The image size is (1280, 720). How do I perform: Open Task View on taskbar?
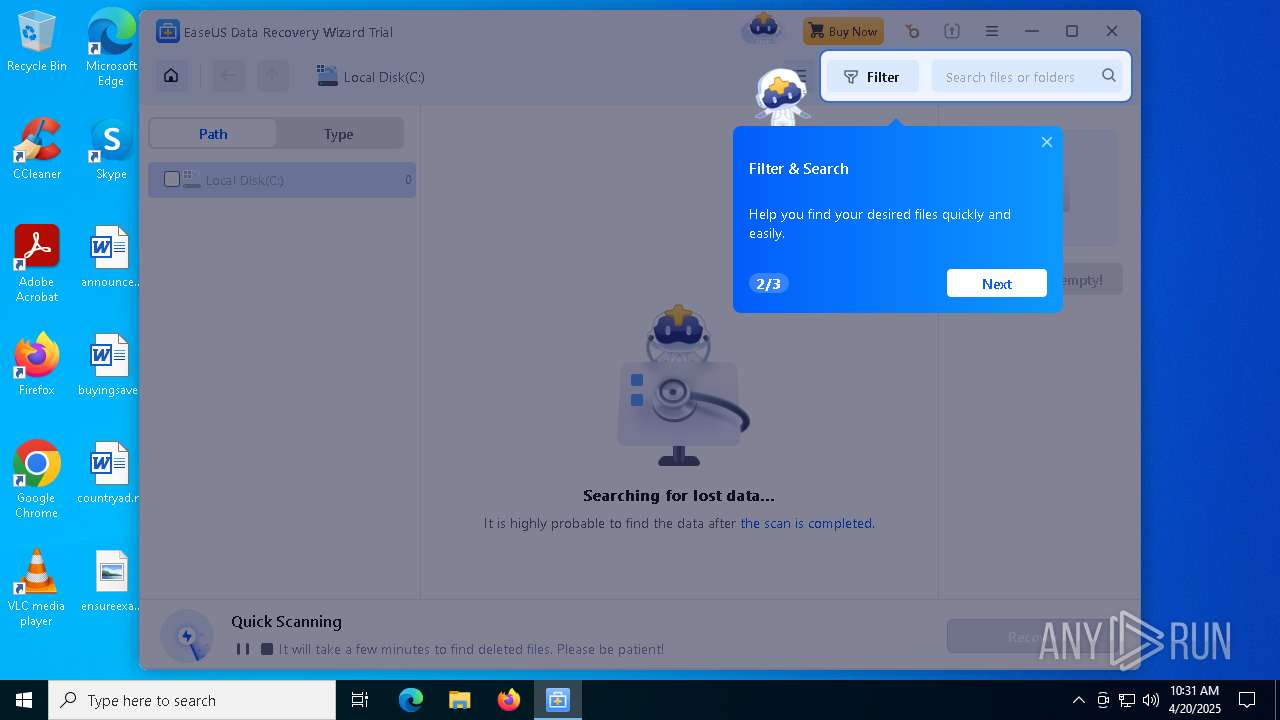(361, 700)
